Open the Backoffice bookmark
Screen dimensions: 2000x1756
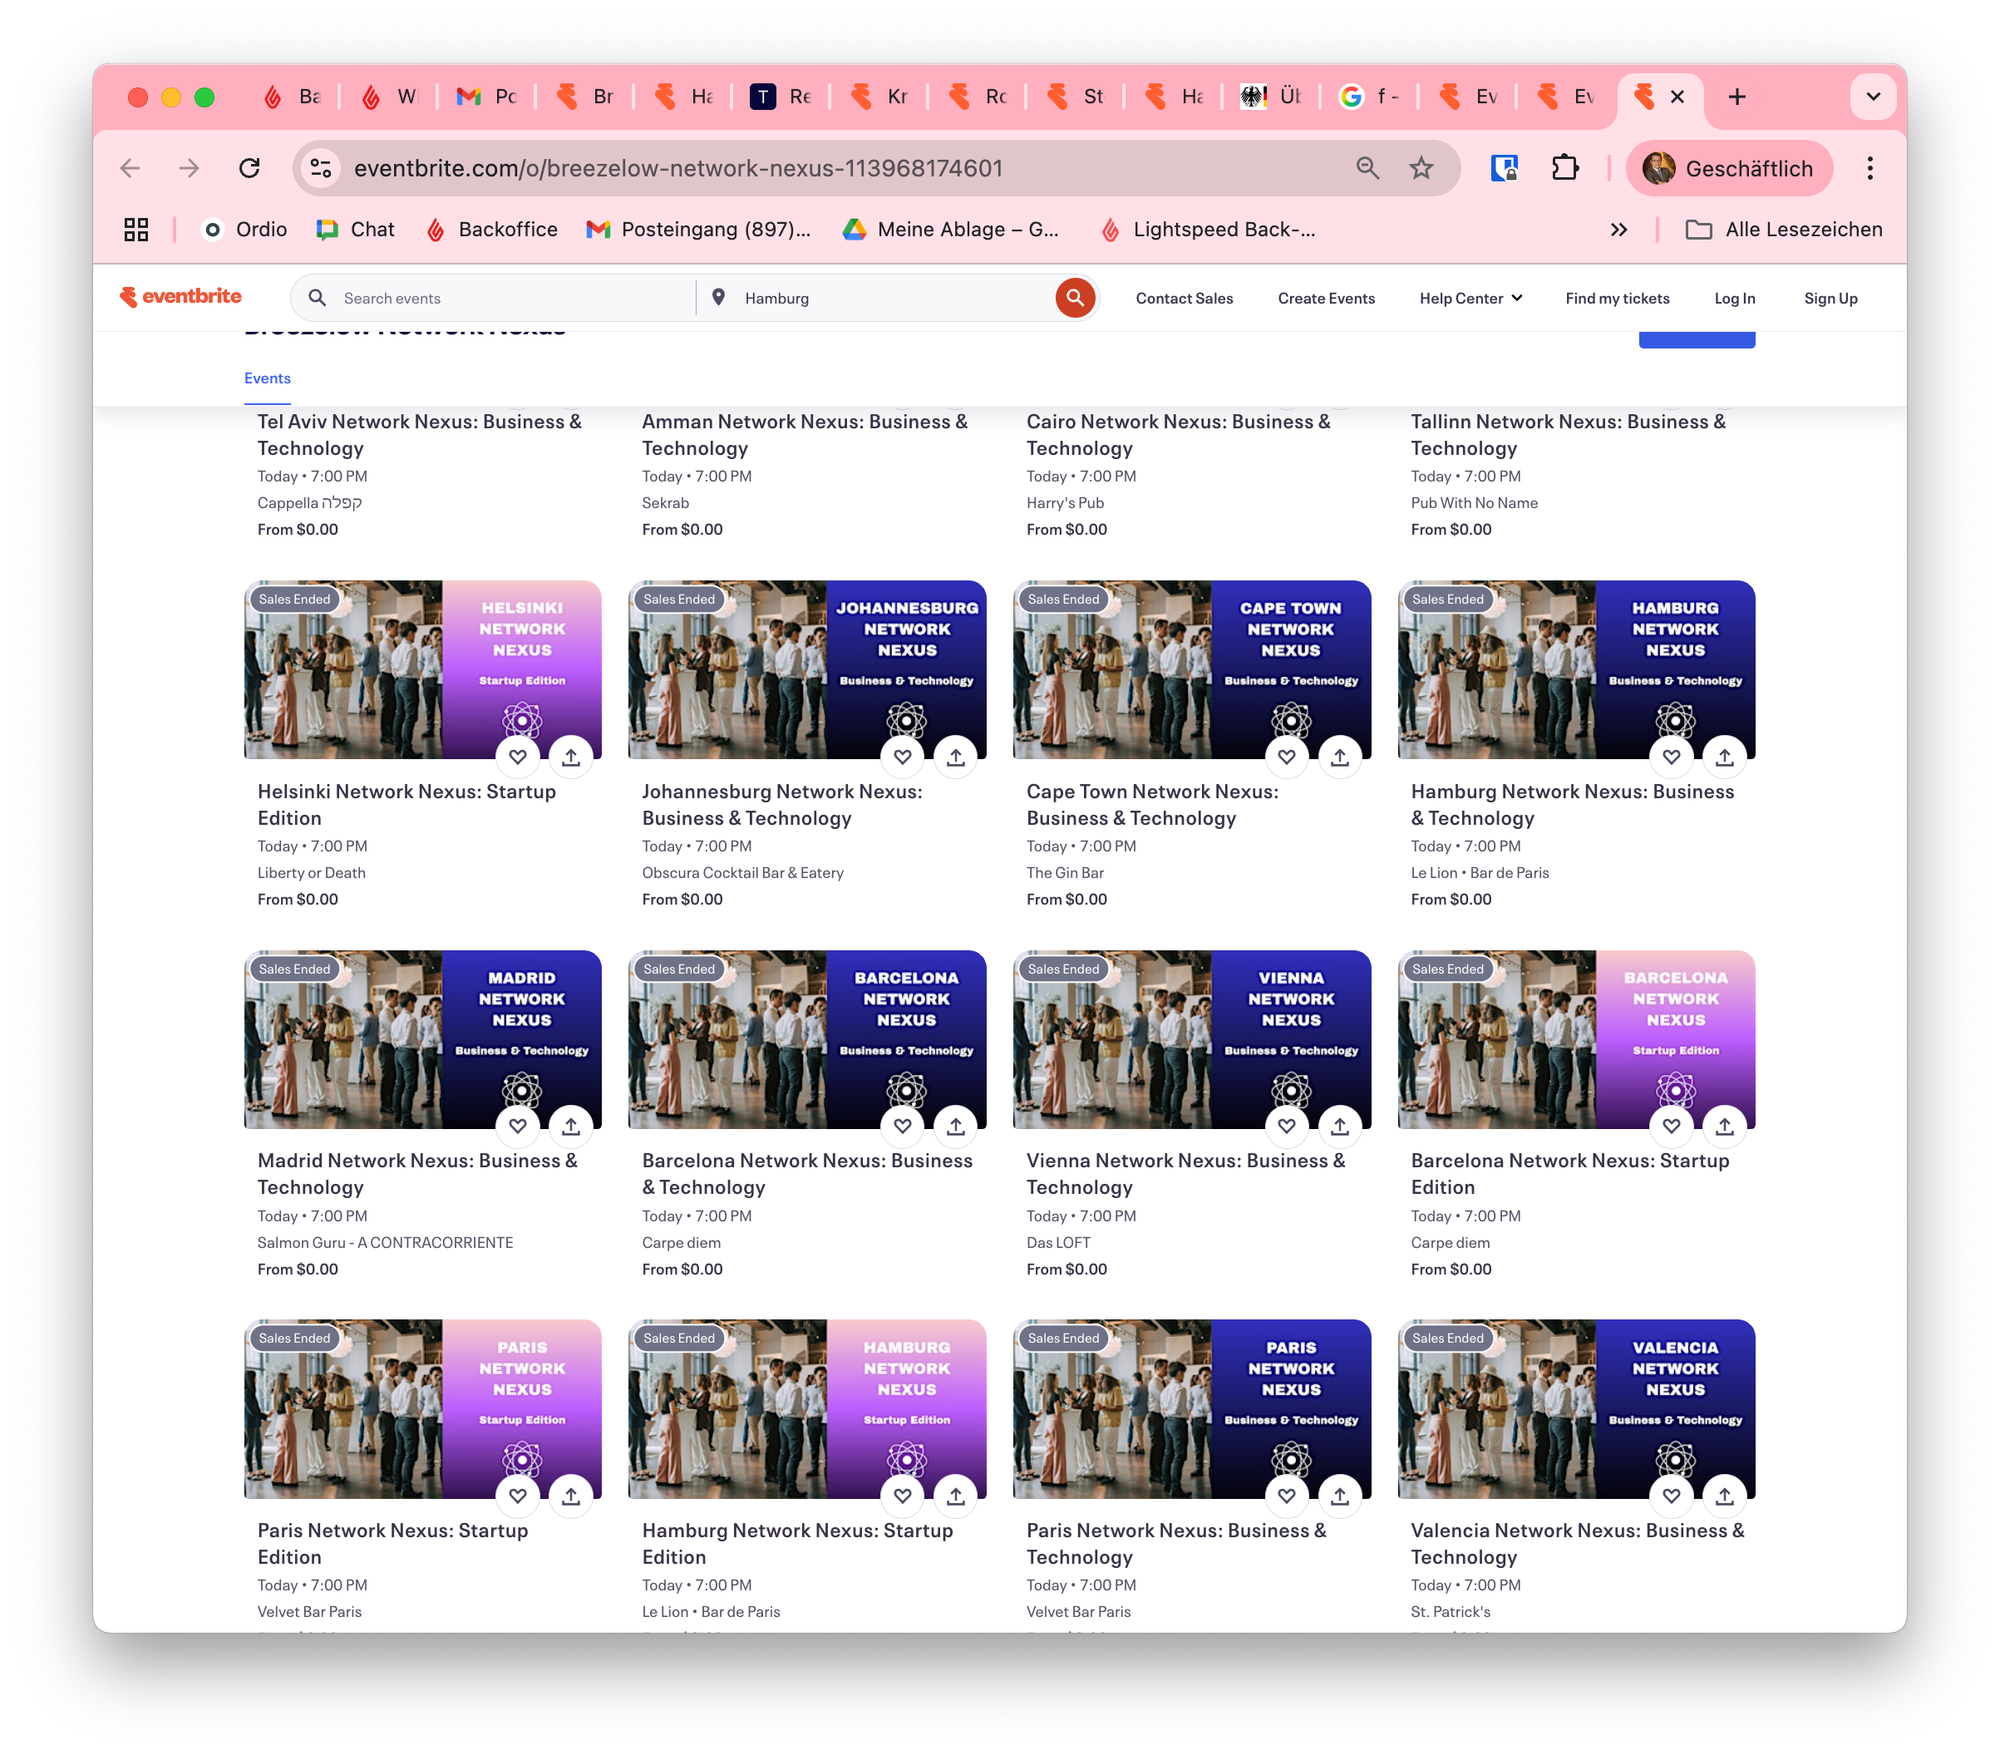pyautogui.click(x=491, y=230)
